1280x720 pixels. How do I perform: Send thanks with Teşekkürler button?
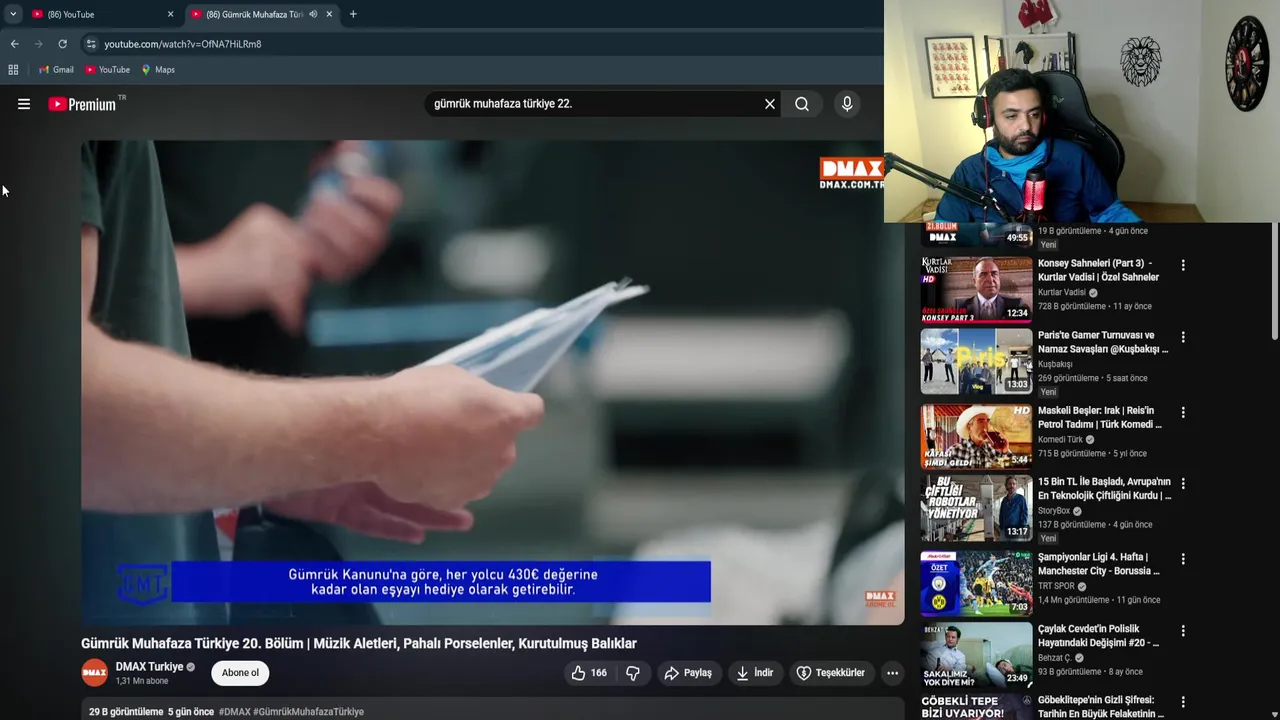coord(830,673)
